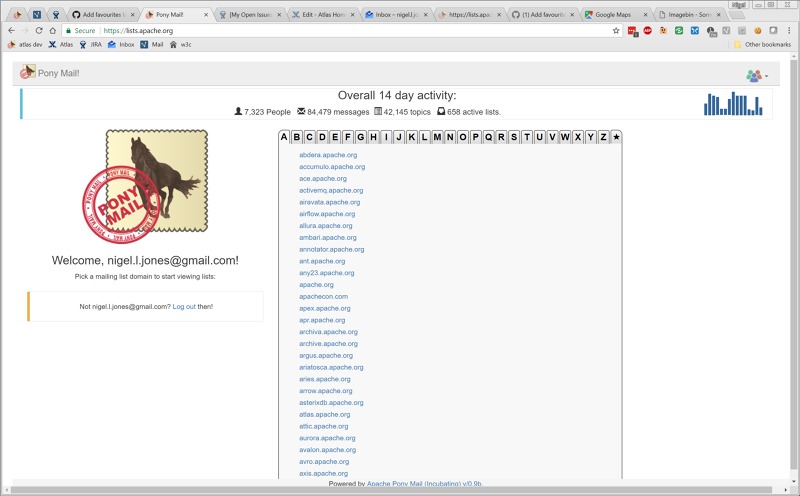Bookmark this page with the star icon
Image resolution: width=800 pixels, height=496 pixels.
(616, 31)
